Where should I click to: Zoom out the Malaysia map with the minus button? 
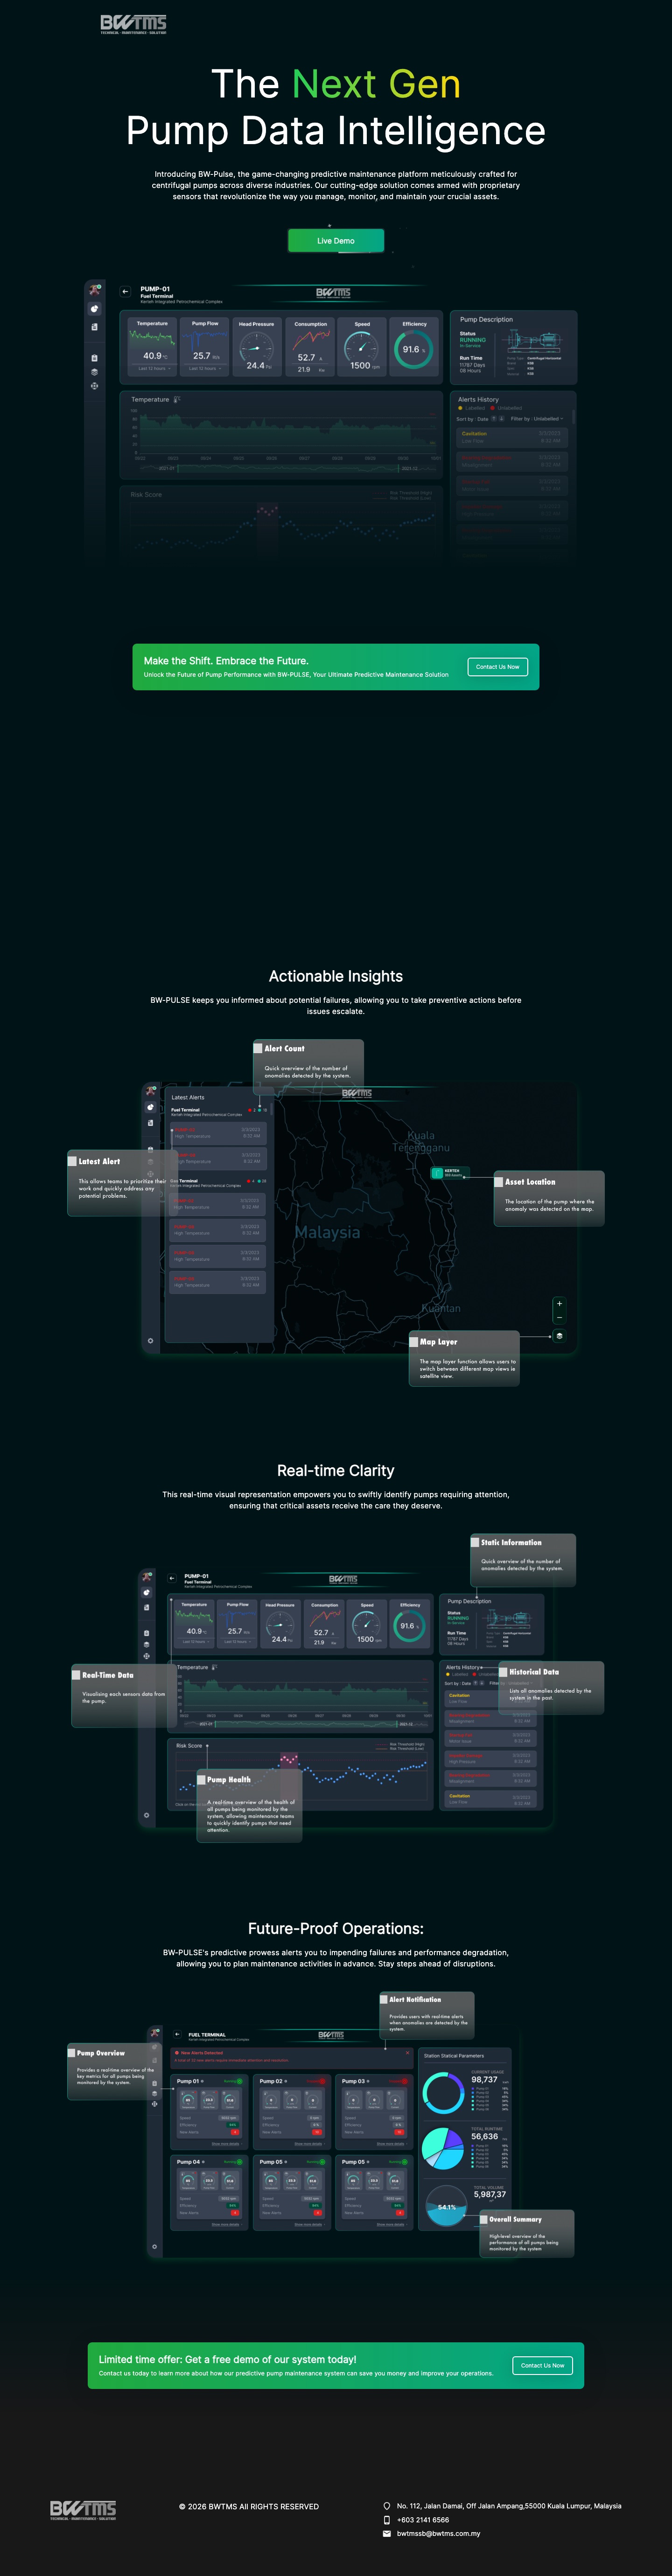coord(559,1317)
